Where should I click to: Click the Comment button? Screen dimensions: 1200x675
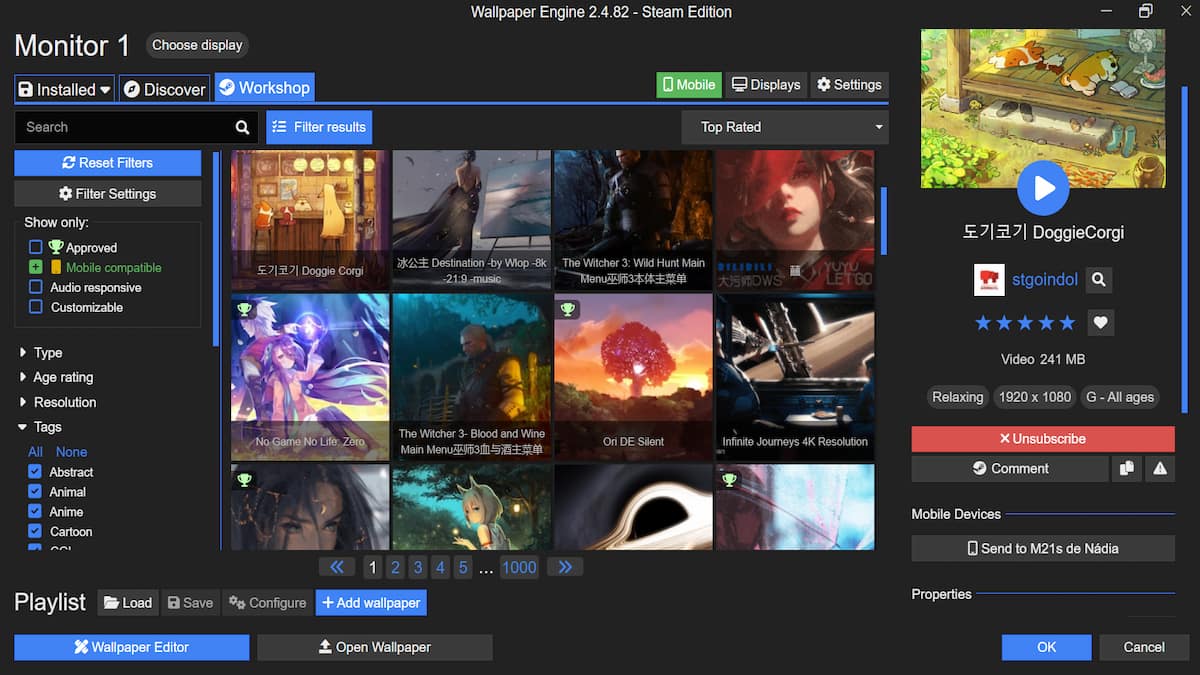tap(1010, 468)
